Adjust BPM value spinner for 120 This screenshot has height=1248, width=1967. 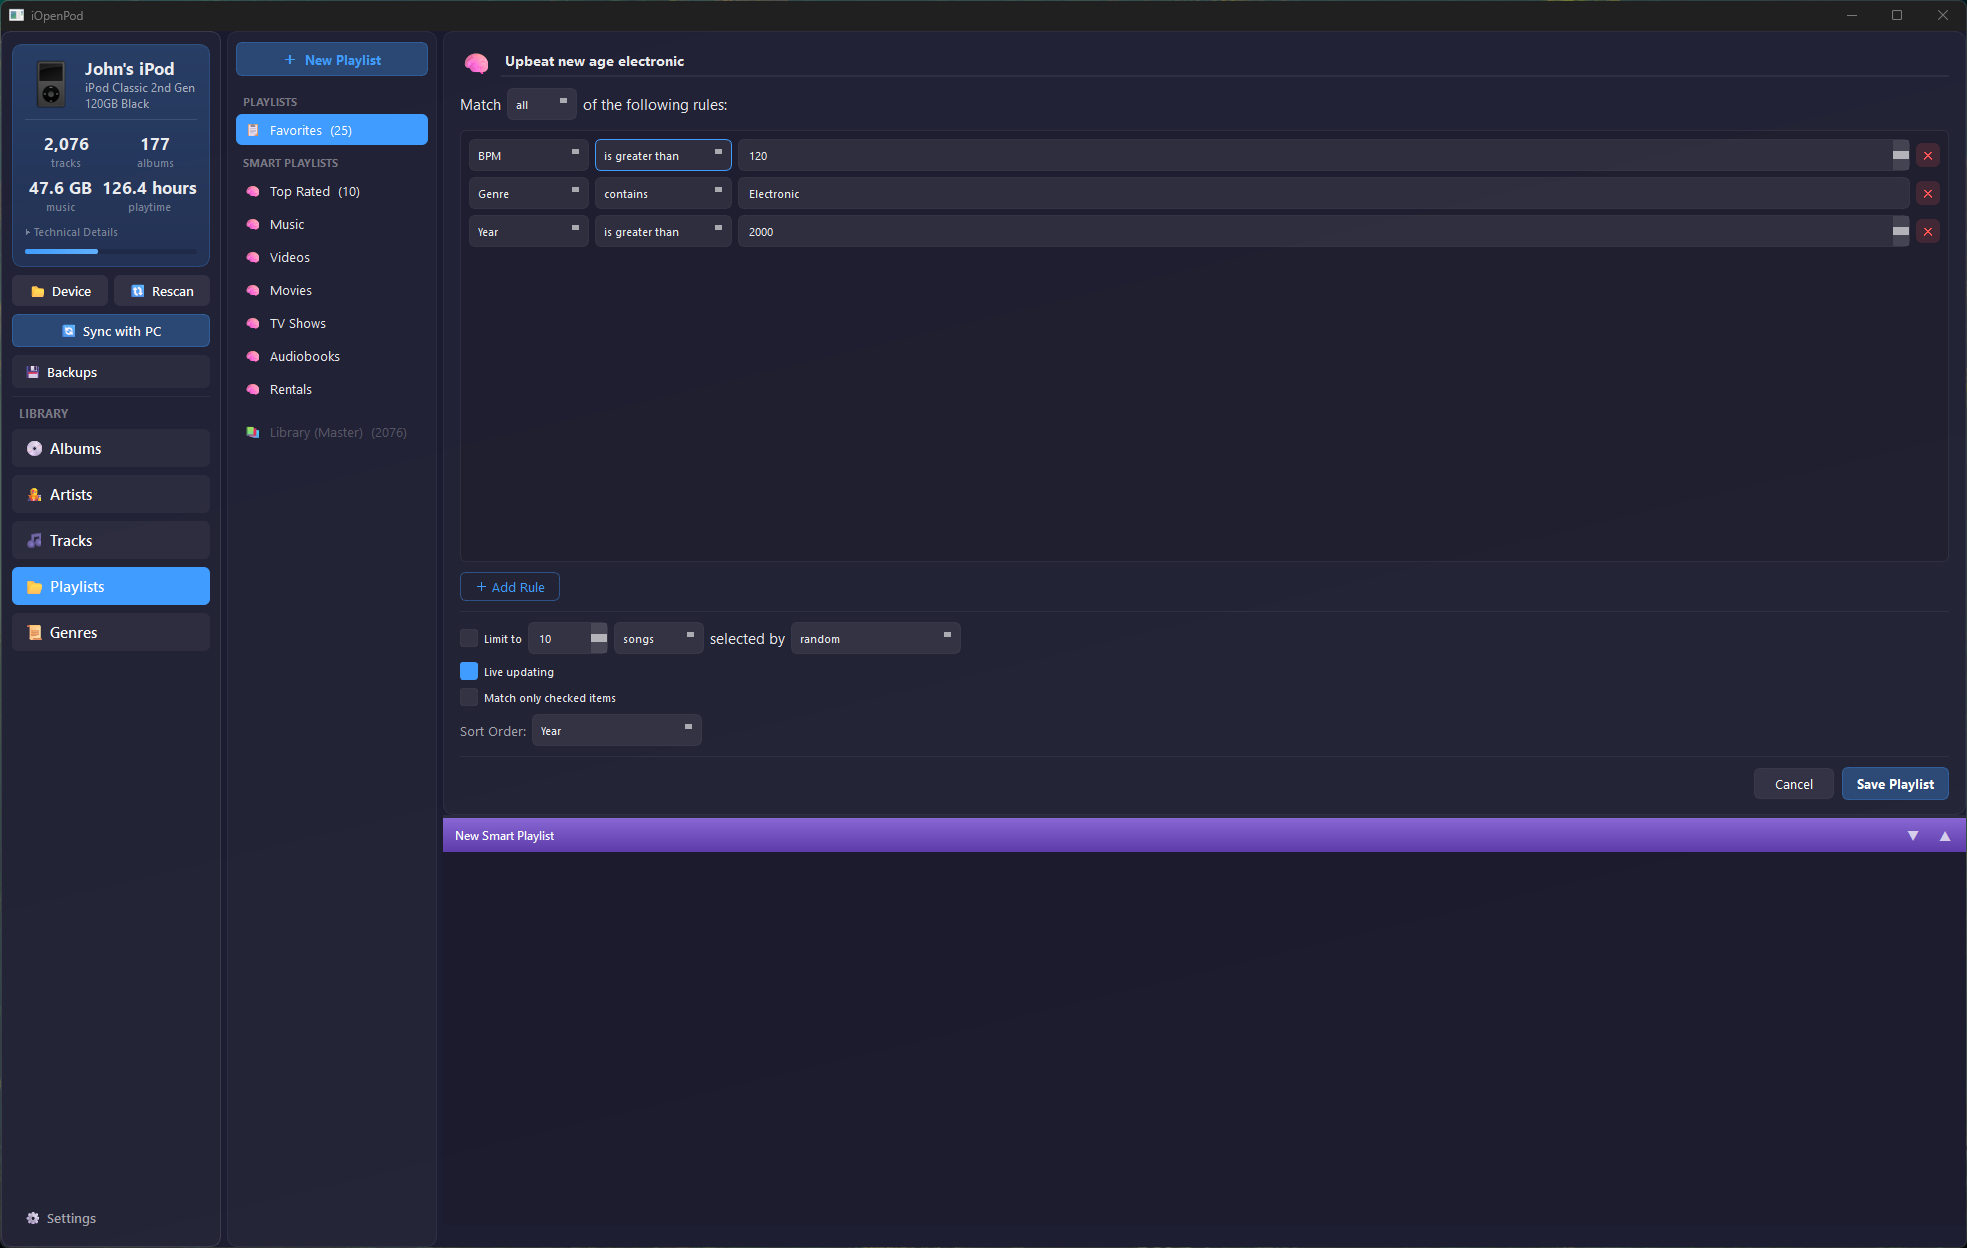[1900, 156]
